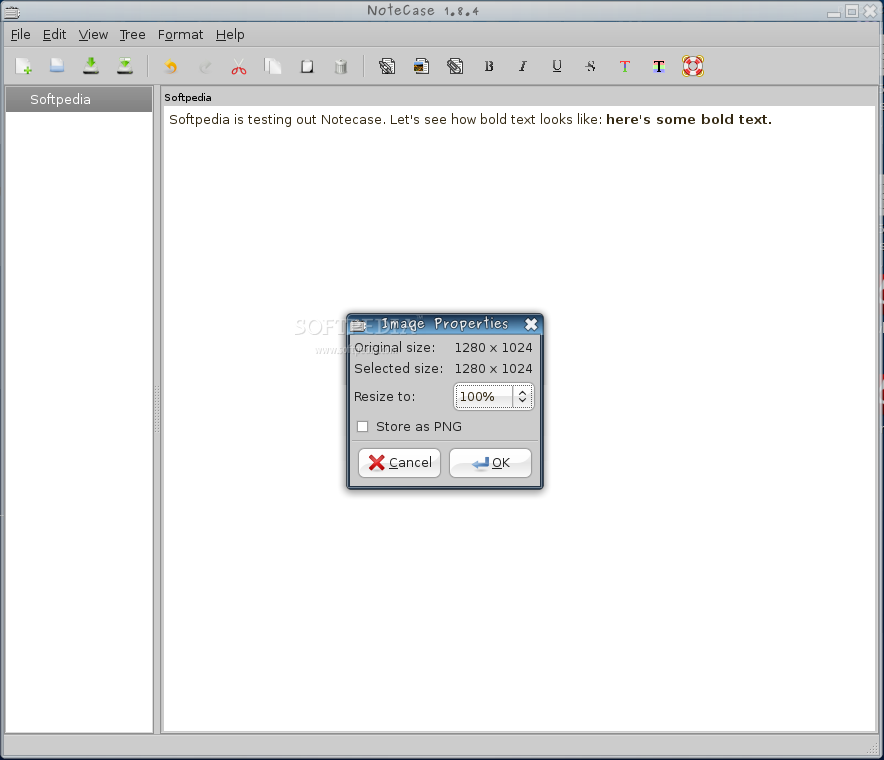884x760 pixels.
Task: Insert a picture using the image icon
Action: 421,67
